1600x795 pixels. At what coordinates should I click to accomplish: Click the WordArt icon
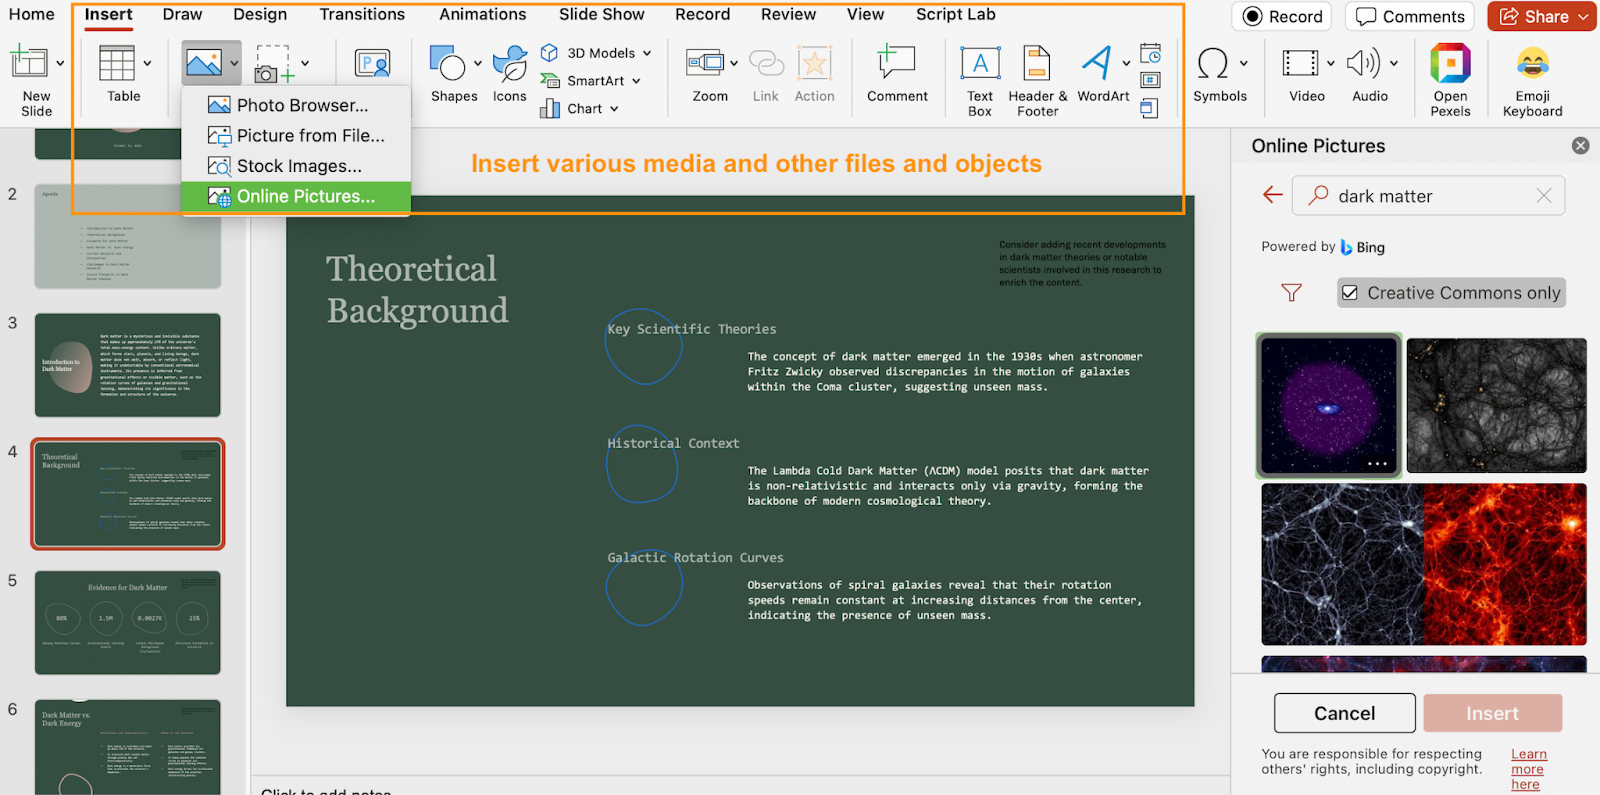click(x=1097, y=64)
